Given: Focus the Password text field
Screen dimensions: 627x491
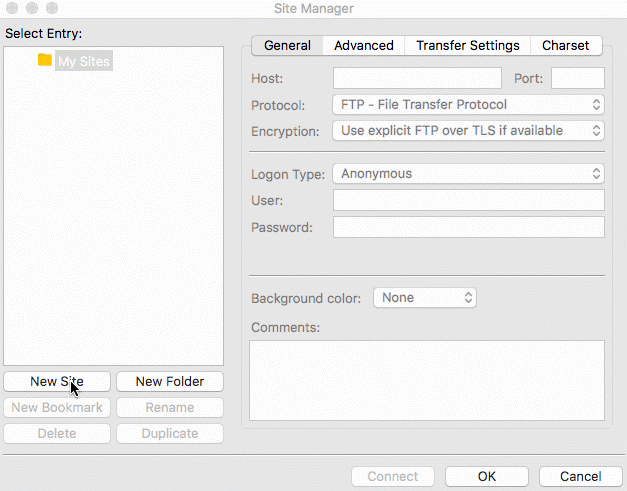Looking at the screenshot, I should point(469,227).
